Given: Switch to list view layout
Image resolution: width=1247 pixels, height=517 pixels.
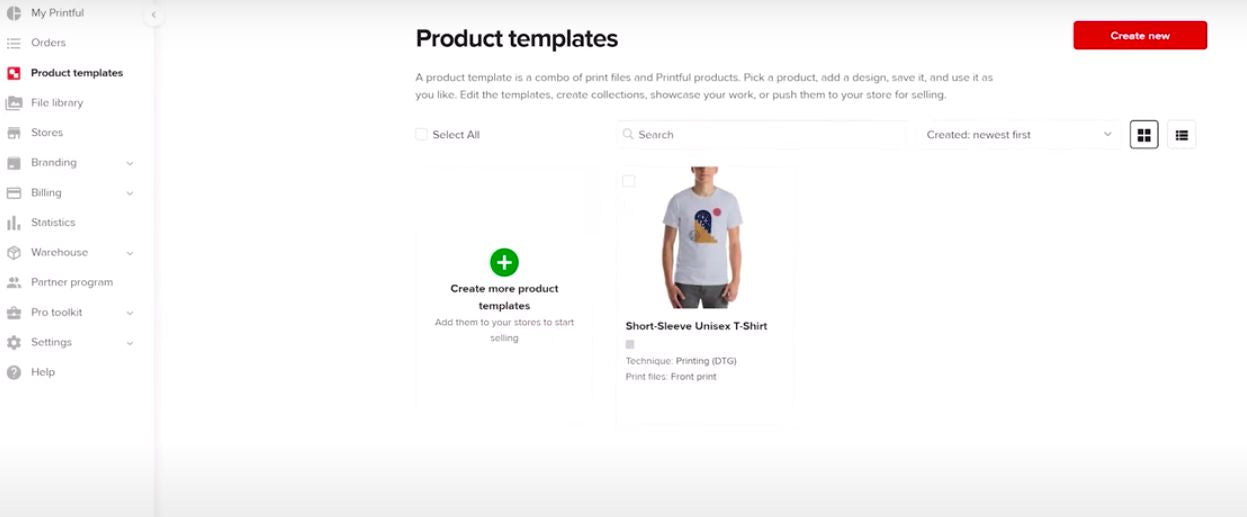Looking at the screenshot, I should click(1181, 135).
